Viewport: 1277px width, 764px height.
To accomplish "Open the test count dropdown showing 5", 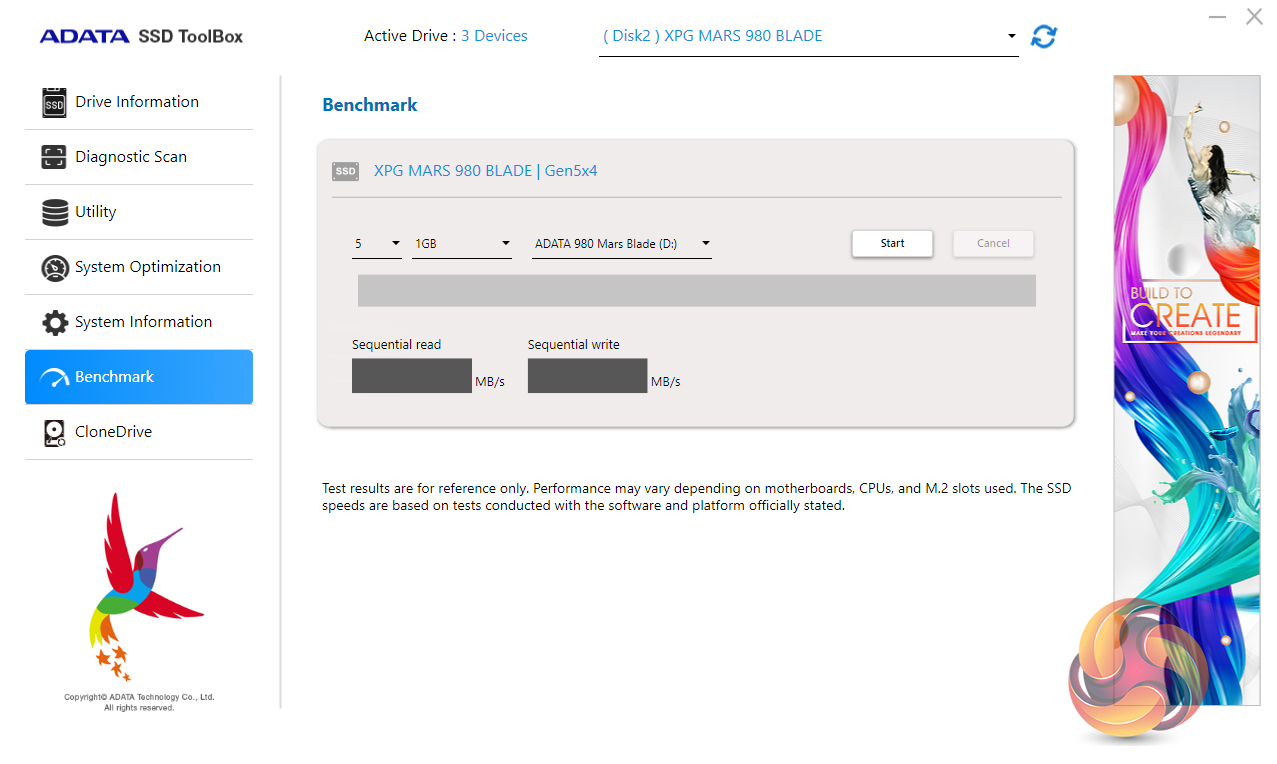I will coord(377,243).
